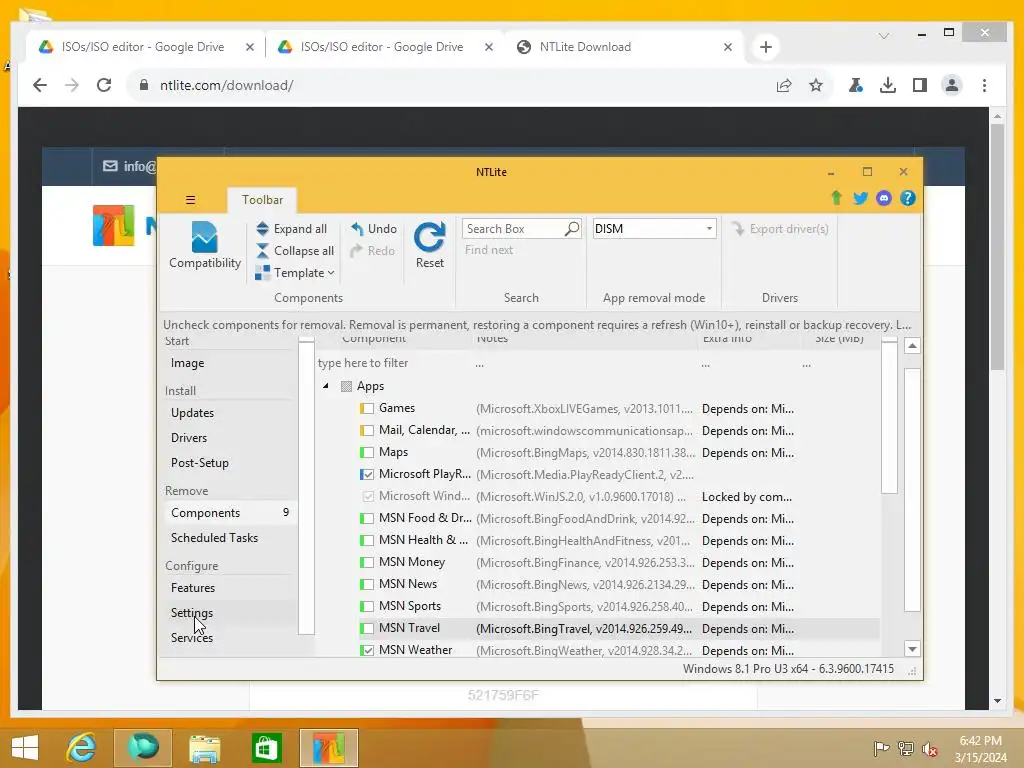Image resolution: width=1024 pixels, height=768 pixels.
Task: Toggle the Apps group checkbox
Action: click(x=347, y=386)
